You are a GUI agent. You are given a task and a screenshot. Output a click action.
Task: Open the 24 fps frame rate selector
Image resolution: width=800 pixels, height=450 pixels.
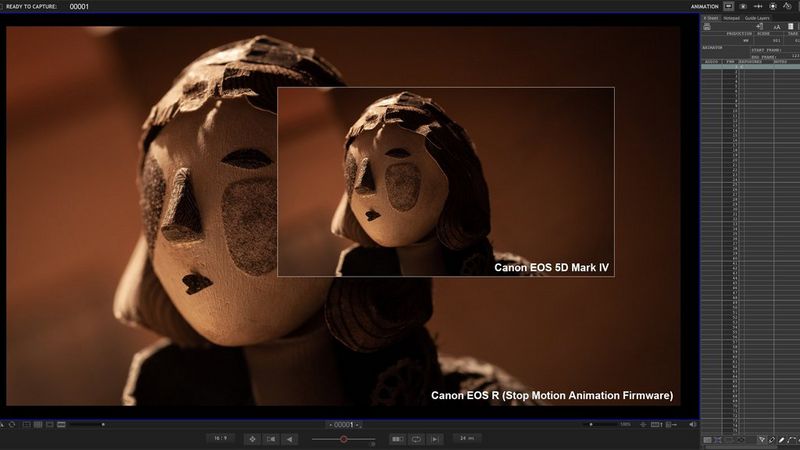tap(467, 438)
